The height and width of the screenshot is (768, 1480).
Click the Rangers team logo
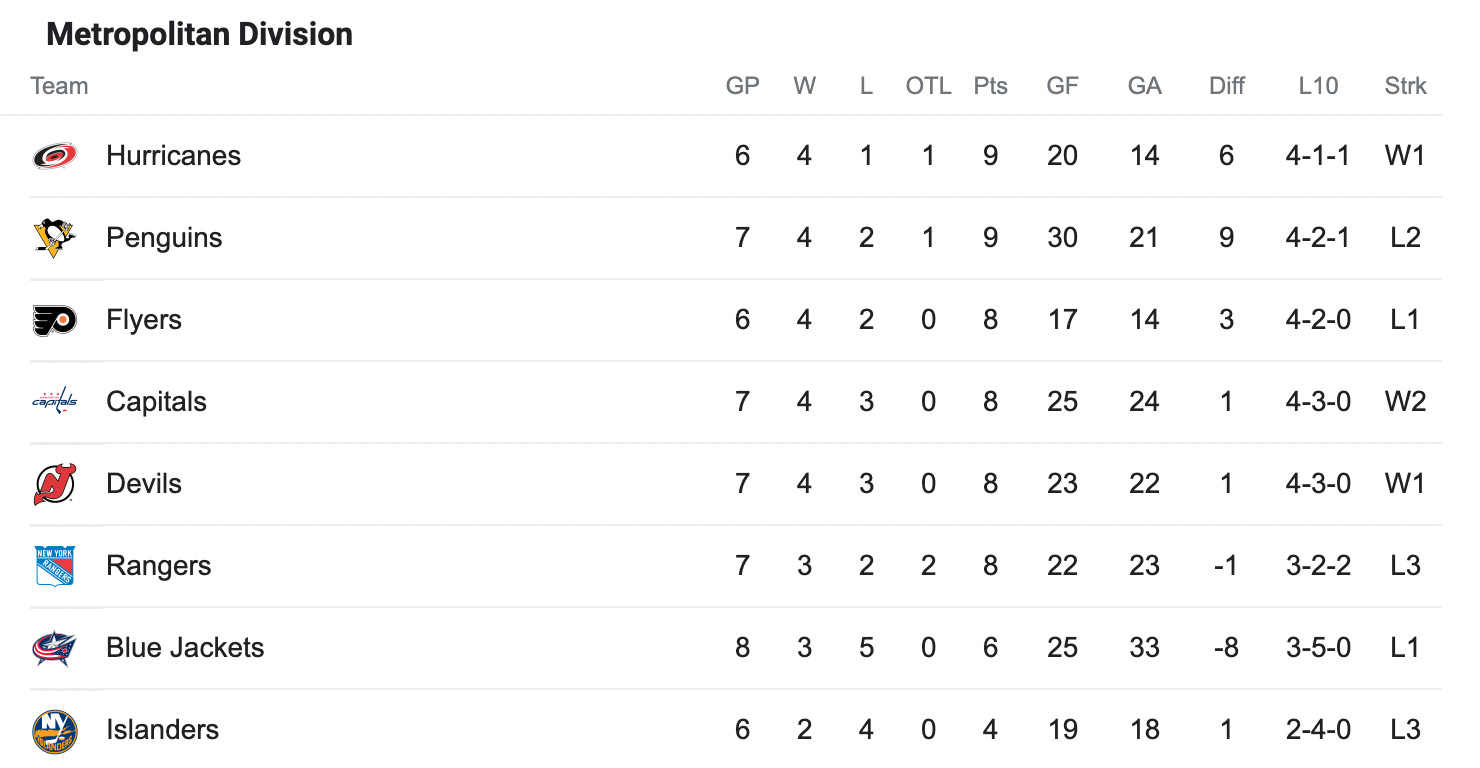click(54, 566)
